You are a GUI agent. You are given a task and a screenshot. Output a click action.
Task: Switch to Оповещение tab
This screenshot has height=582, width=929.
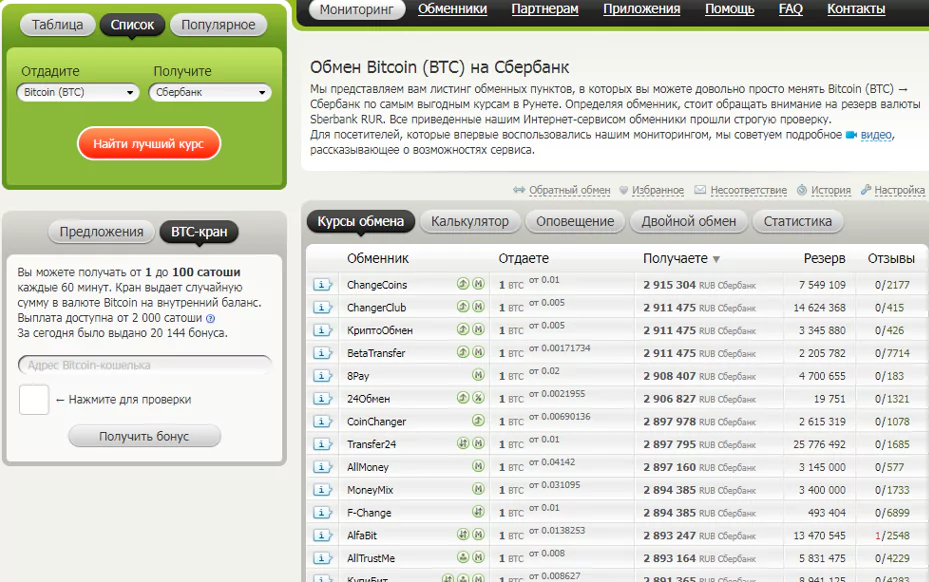coord(575,221)
